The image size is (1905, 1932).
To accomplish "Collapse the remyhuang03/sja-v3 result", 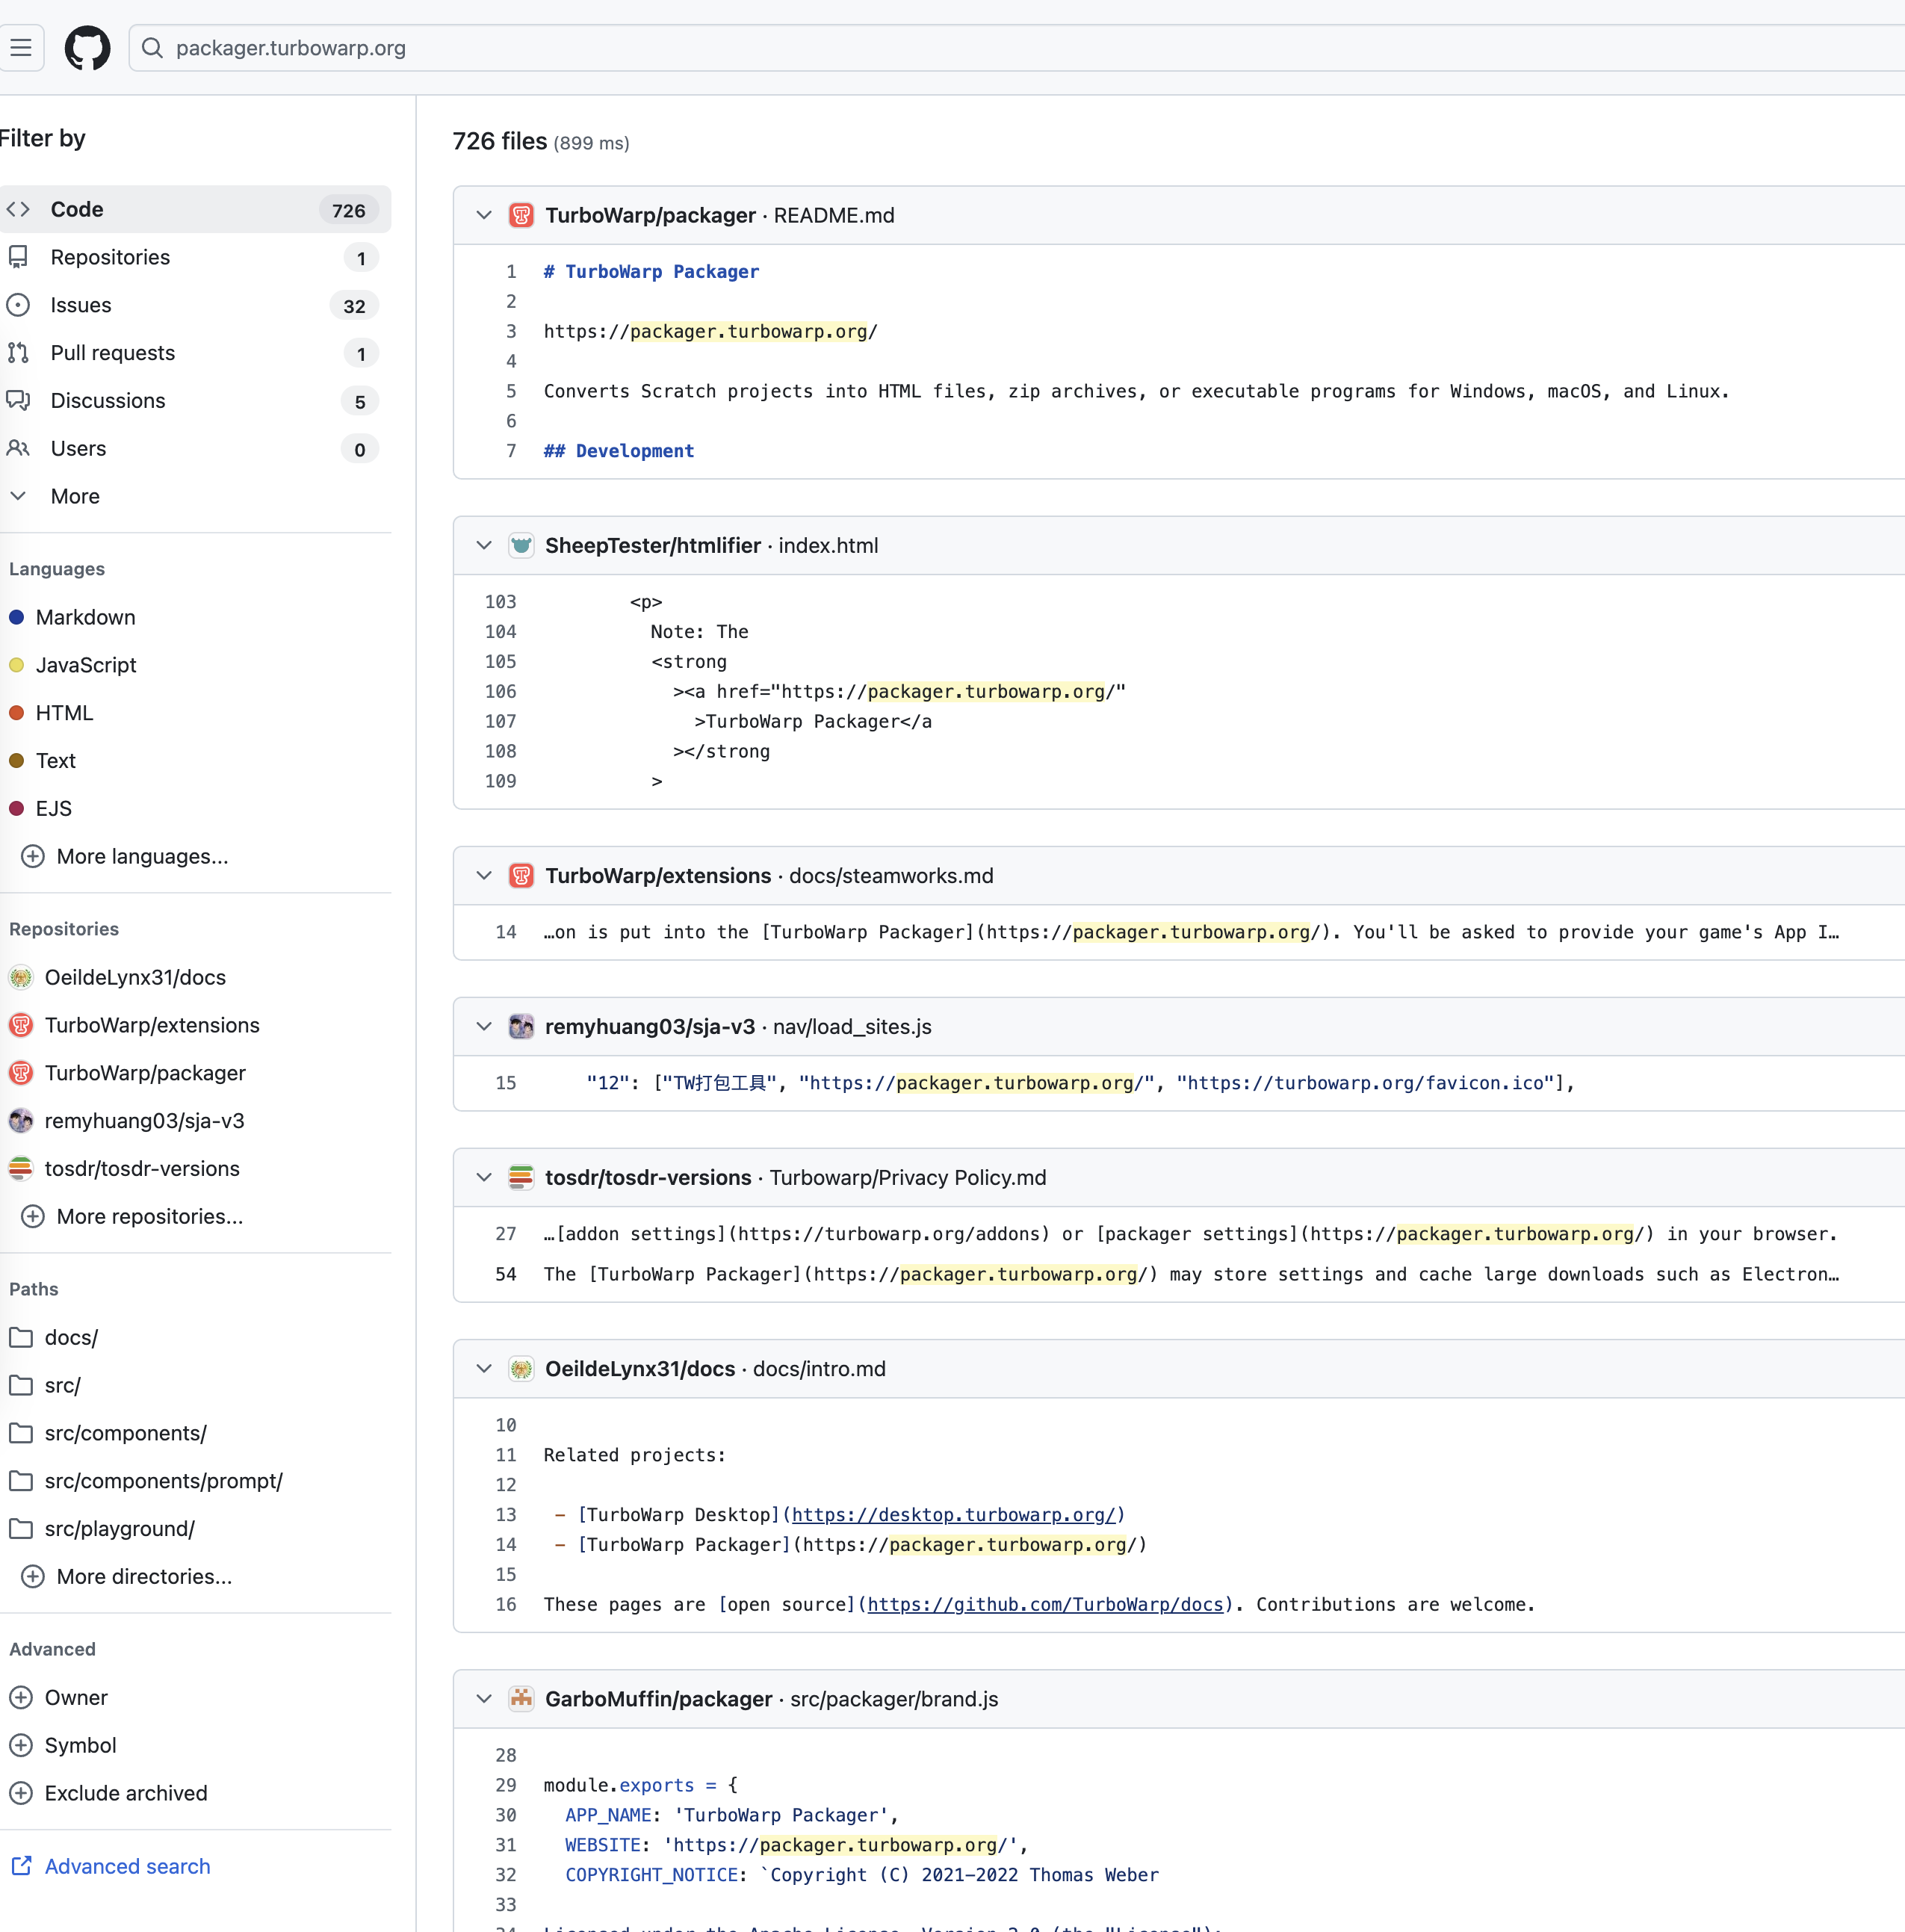I will pos(484,1026).
